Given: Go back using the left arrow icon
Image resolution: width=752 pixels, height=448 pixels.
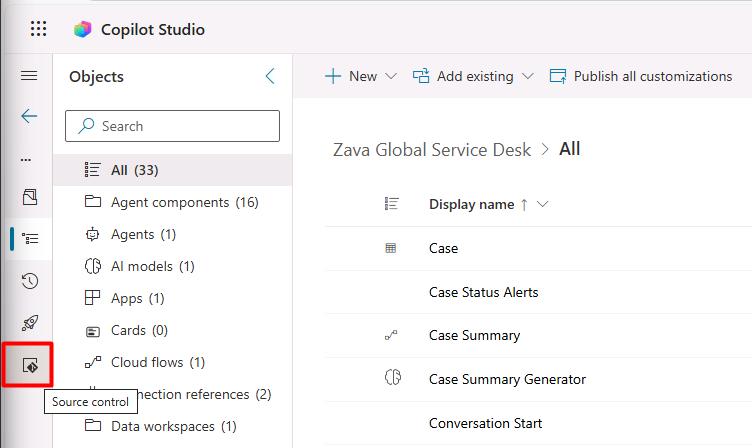Looking at the screenshot, I should (x=29, y=116).
